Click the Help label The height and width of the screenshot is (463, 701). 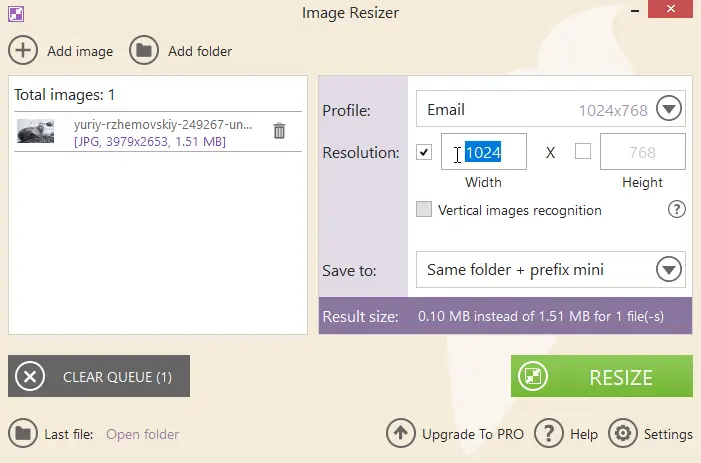pos(584,434)
